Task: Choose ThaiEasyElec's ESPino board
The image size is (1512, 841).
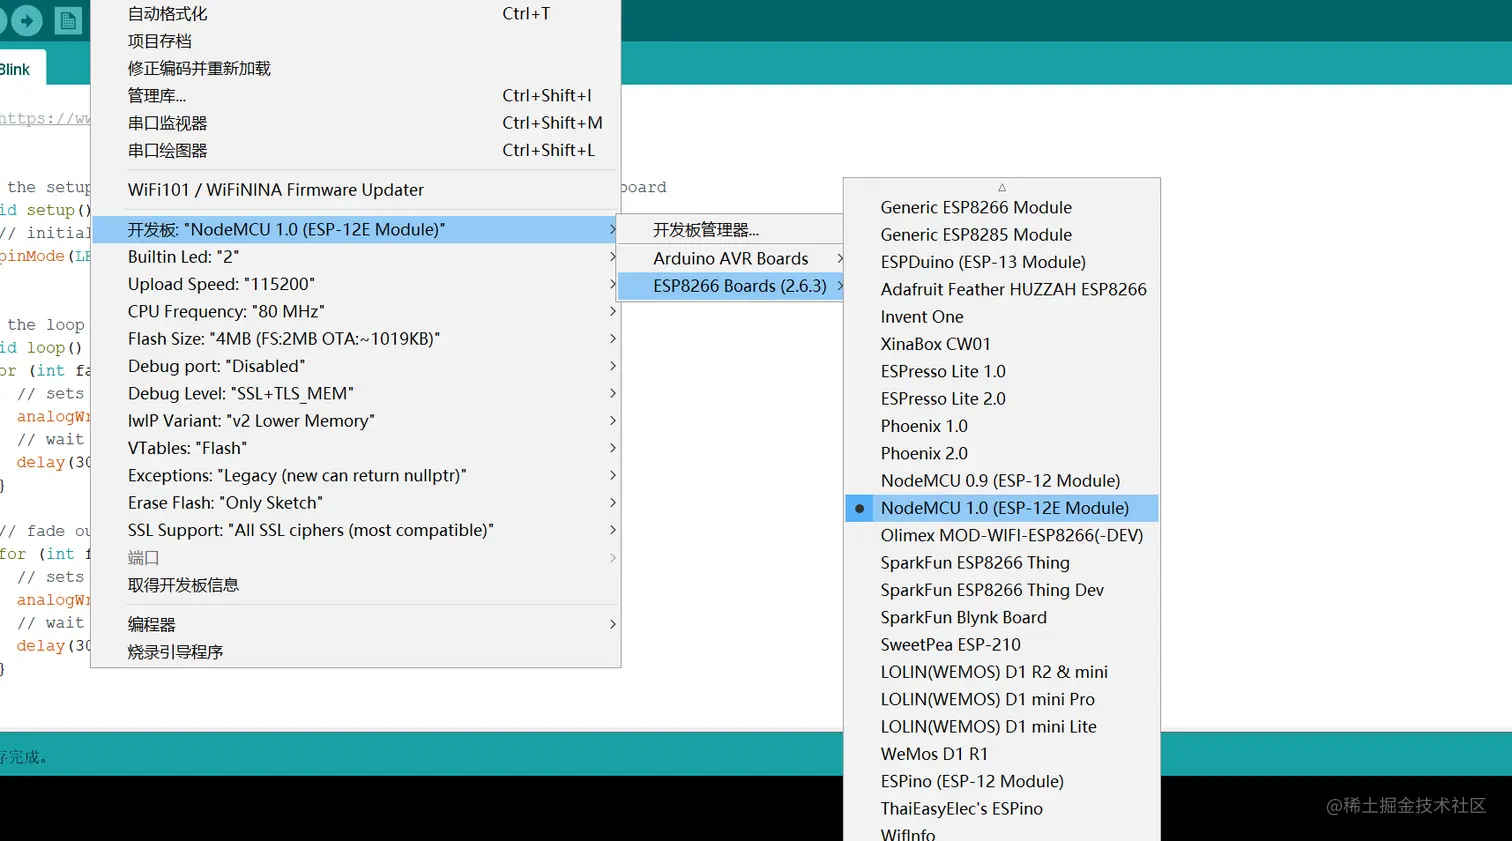Action: coord(1002,809)
